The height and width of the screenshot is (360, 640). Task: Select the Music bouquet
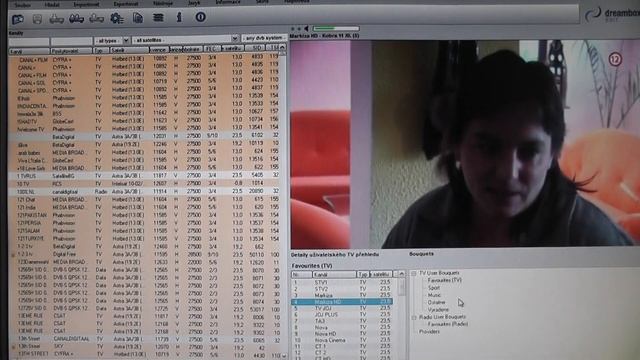coord(434,295)
